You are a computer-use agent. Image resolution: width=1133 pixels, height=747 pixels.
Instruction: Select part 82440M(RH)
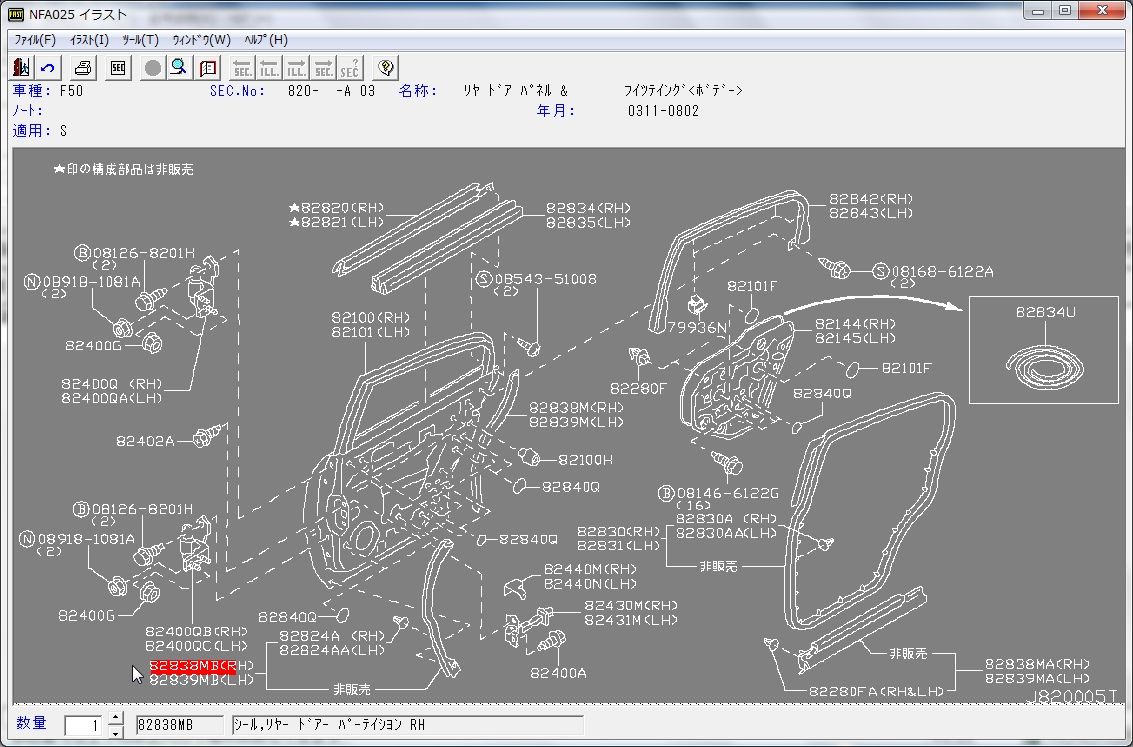click(x=590, y=569)
